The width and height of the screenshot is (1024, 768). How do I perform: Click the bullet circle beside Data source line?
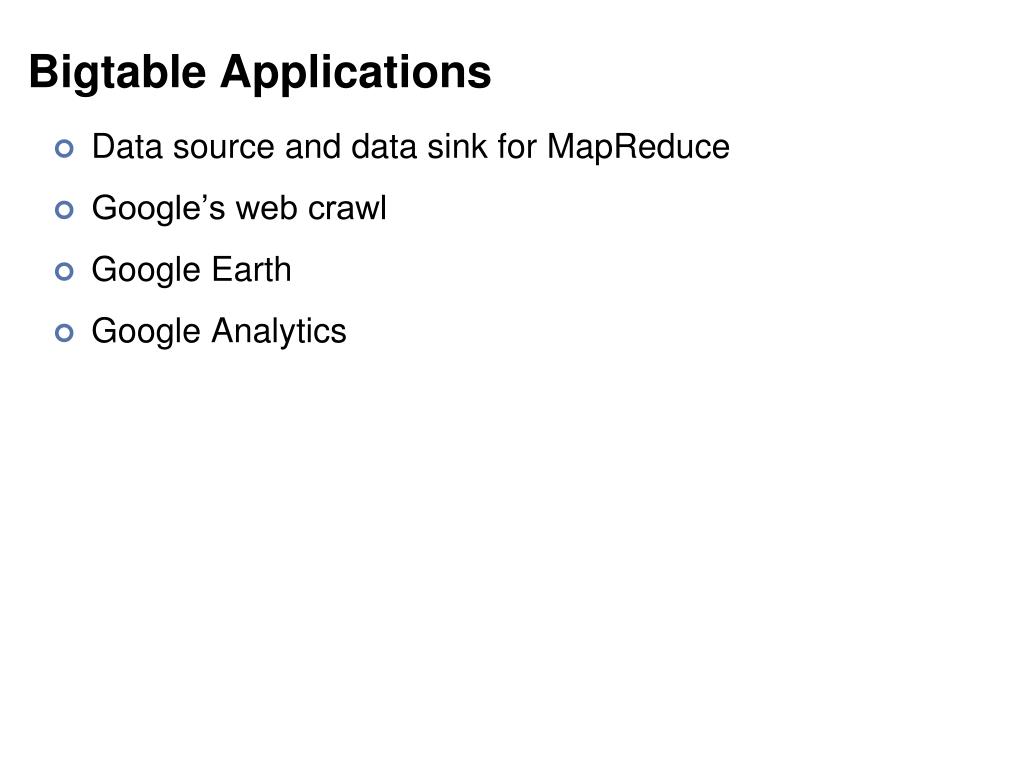[64, 149]
